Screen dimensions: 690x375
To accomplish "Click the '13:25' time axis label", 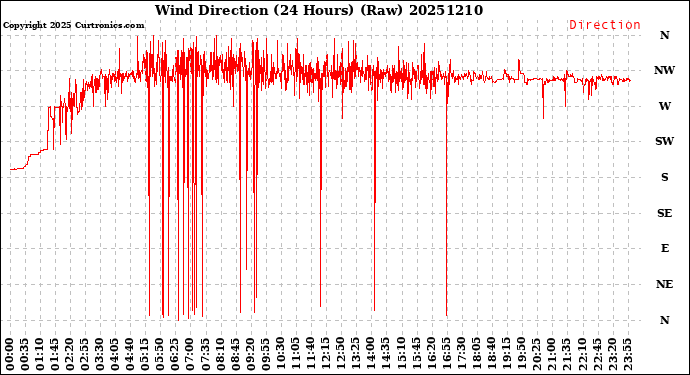I will [356, 354].
